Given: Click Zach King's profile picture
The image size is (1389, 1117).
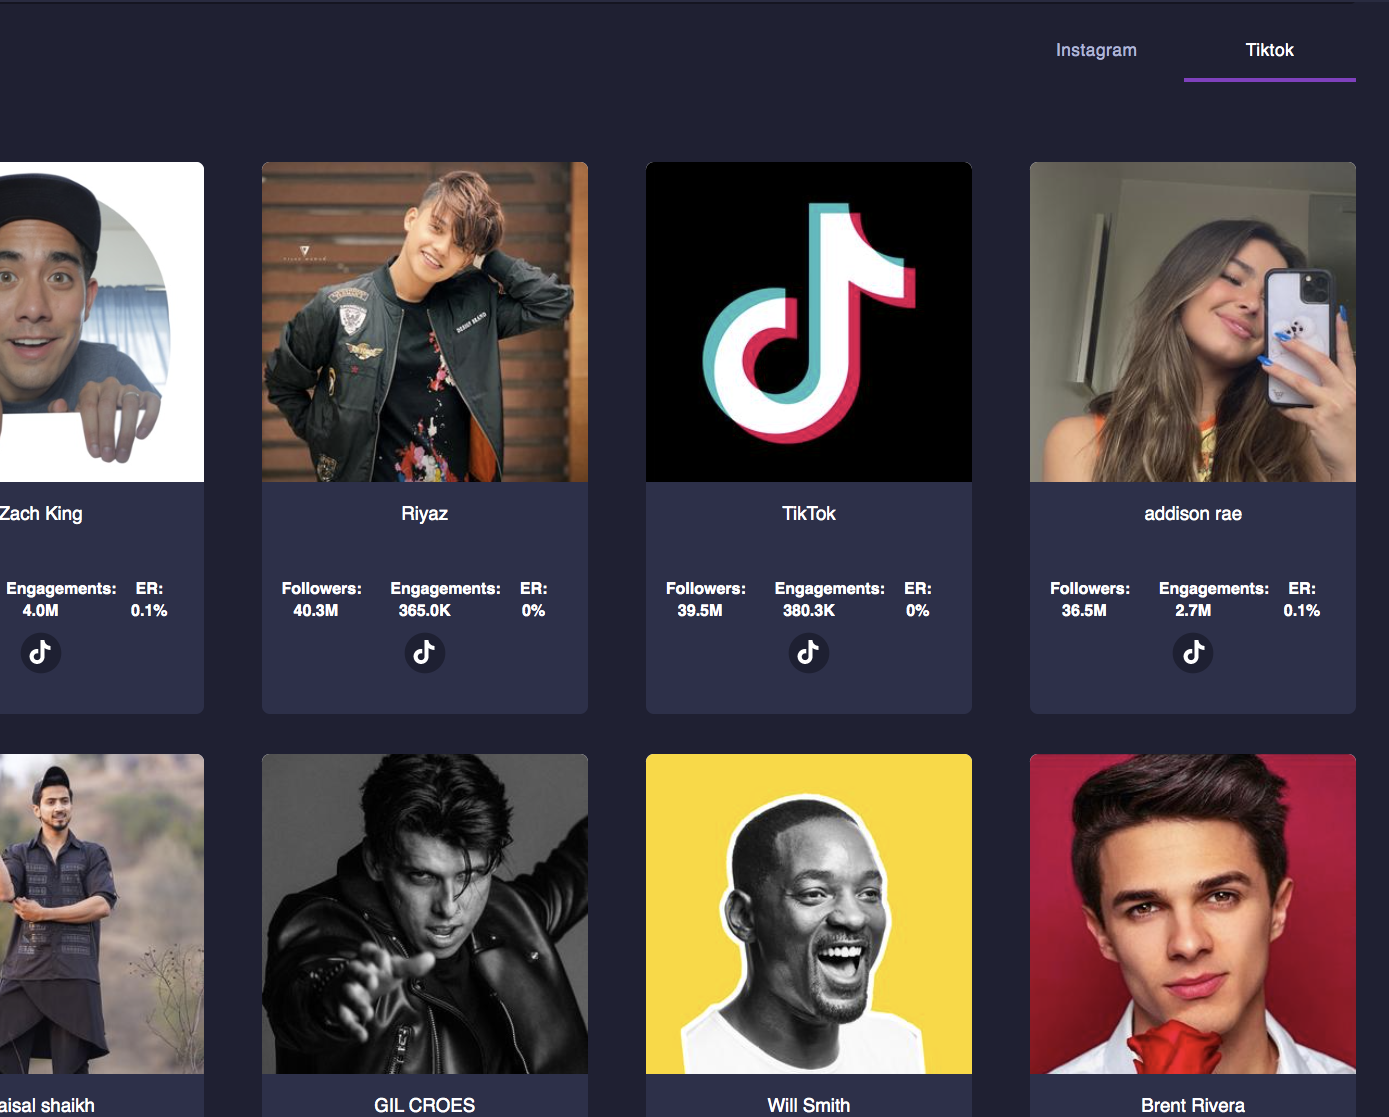Looking at the screenshot, I should click(x=101, y=322).
